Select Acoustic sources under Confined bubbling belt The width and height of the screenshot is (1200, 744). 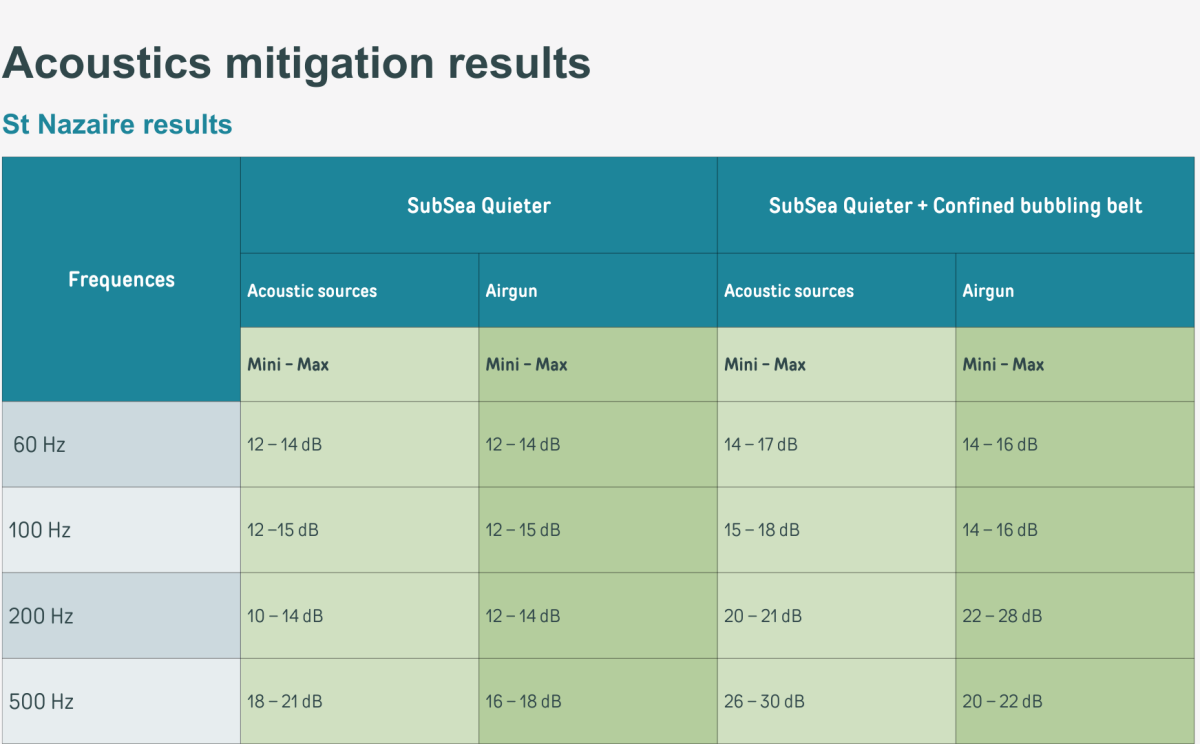[x=789, y=291]
